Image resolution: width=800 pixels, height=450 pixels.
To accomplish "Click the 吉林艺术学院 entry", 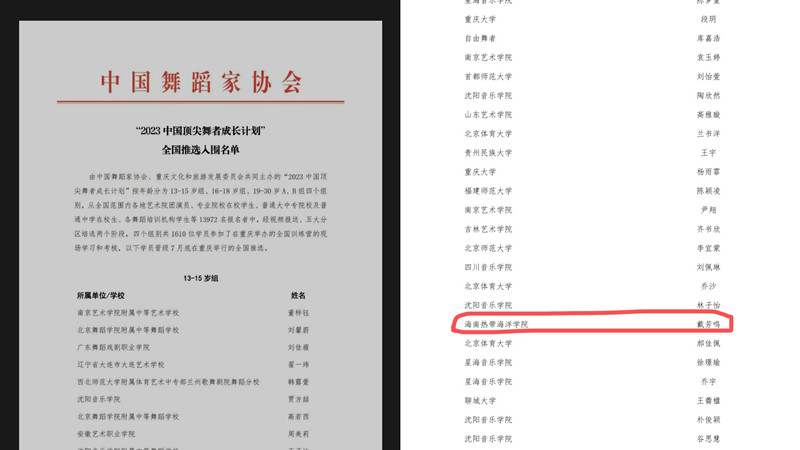I will pyautogui.click(x=488, y=229).
